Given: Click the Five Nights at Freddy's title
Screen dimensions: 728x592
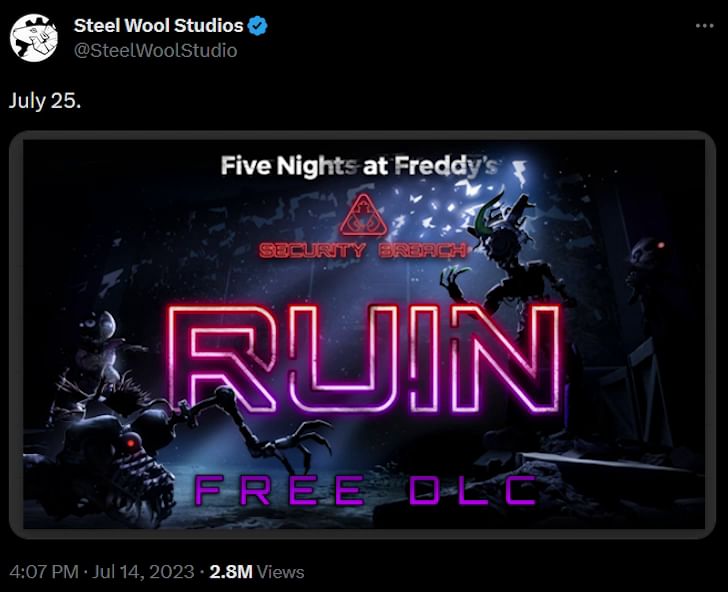Looking at the screenshot, I should [360, 166].
